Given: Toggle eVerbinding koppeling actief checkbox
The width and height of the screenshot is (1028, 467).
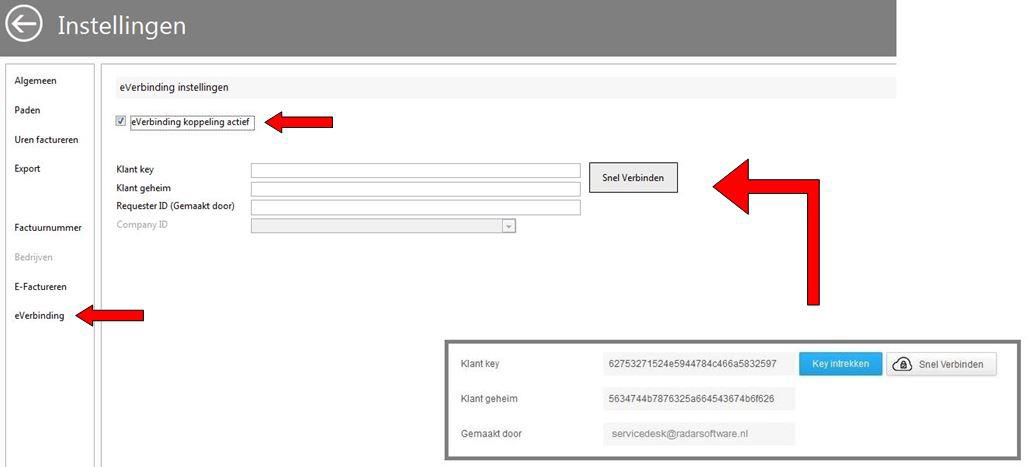Looking at the screenshot, I should point(121,121).
